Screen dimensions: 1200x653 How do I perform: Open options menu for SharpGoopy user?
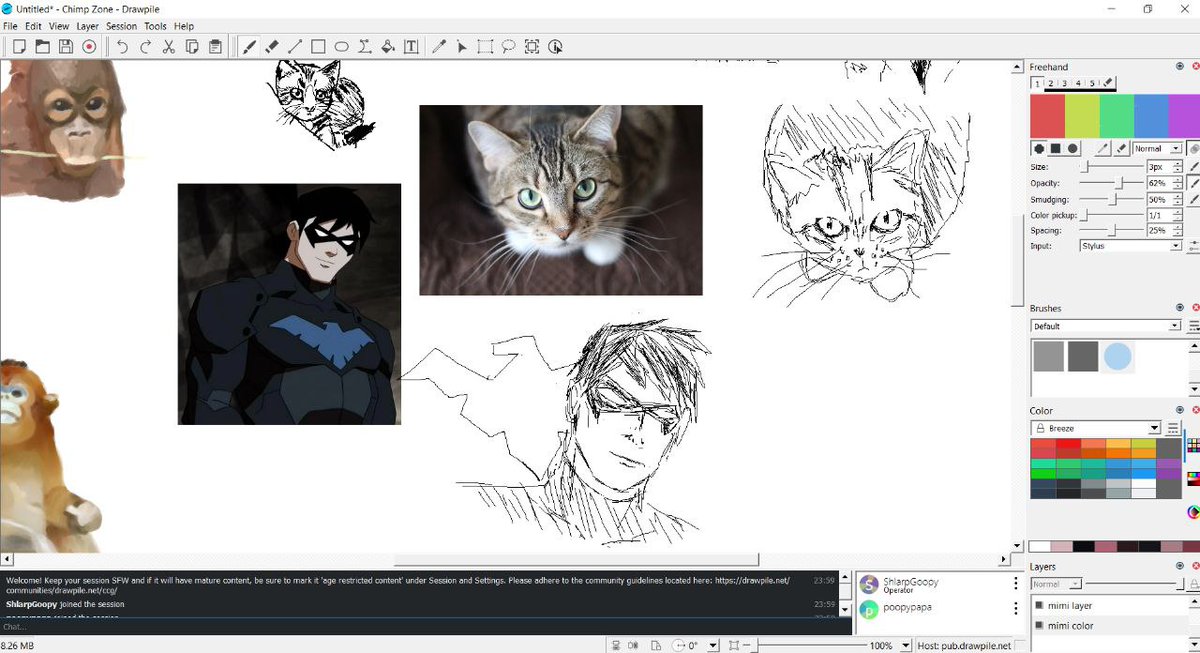click(x=1014, y=586)
